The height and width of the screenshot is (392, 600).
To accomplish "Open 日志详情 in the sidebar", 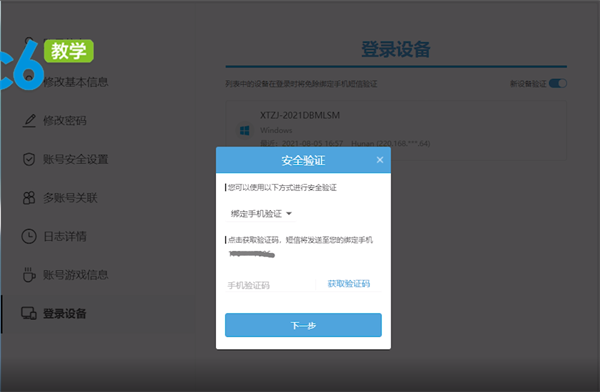I will tap(65, 236).
